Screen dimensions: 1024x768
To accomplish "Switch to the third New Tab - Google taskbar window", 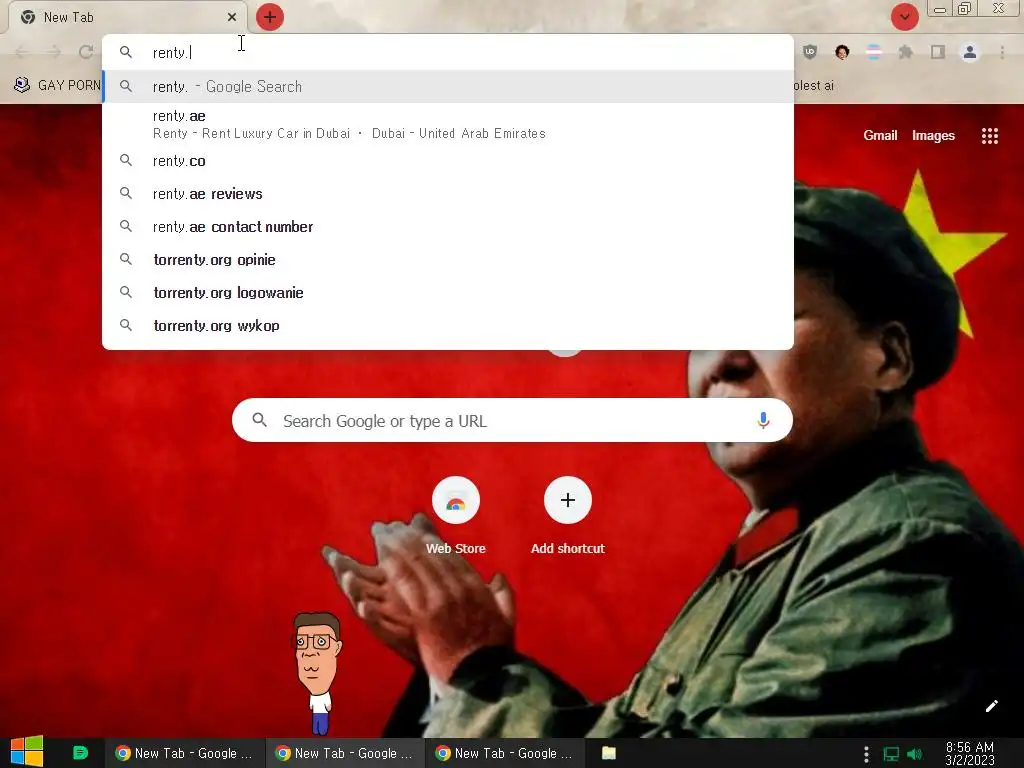I will pyautogui.click(x=505, y=753).
